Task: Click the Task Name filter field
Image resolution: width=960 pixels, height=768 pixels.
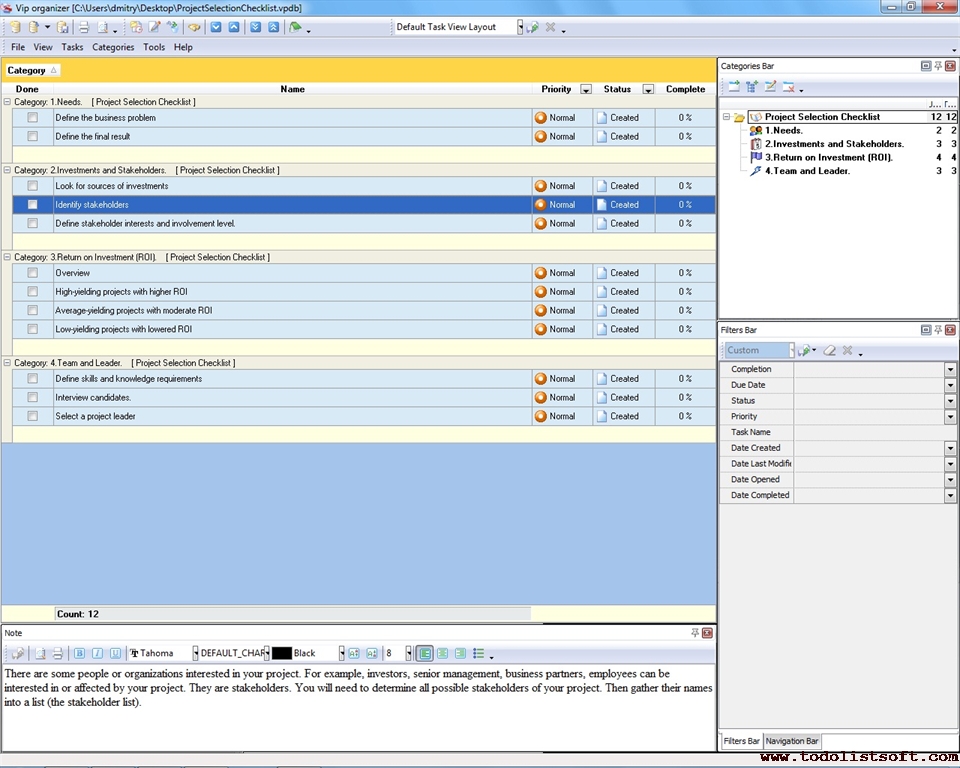Action: (868, 432)
